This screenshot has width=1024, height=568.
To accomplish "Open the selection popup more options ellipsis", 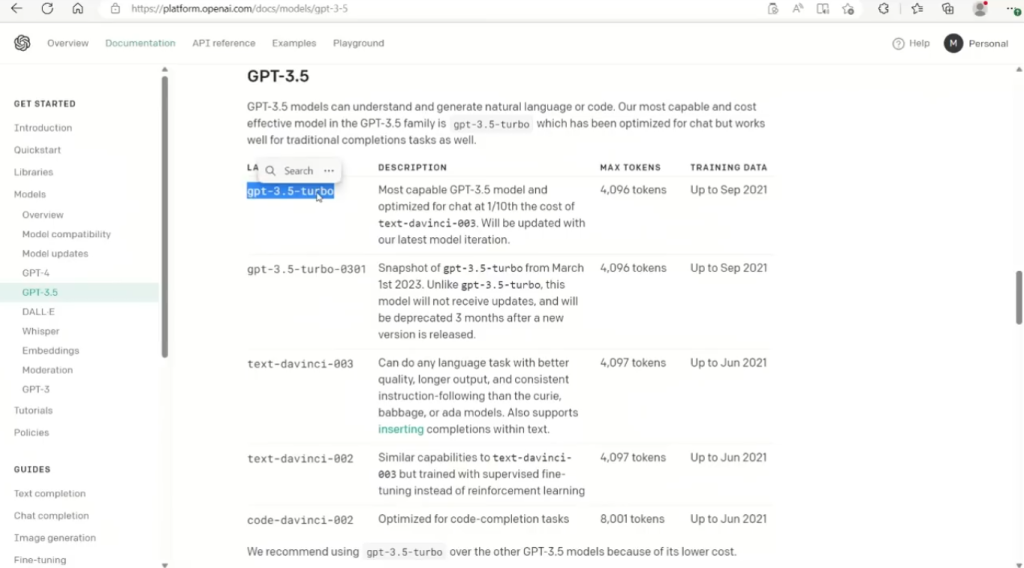I will [x=328, y=171].
